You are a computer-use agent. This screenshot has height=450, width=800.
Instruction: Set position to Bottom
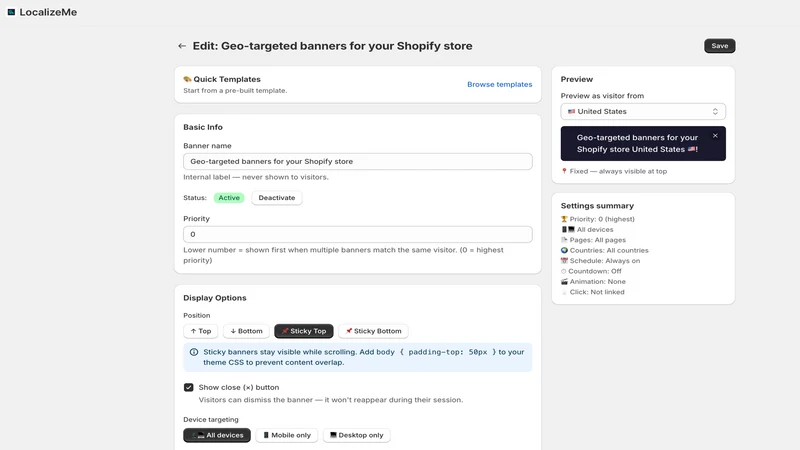point(246,331)
